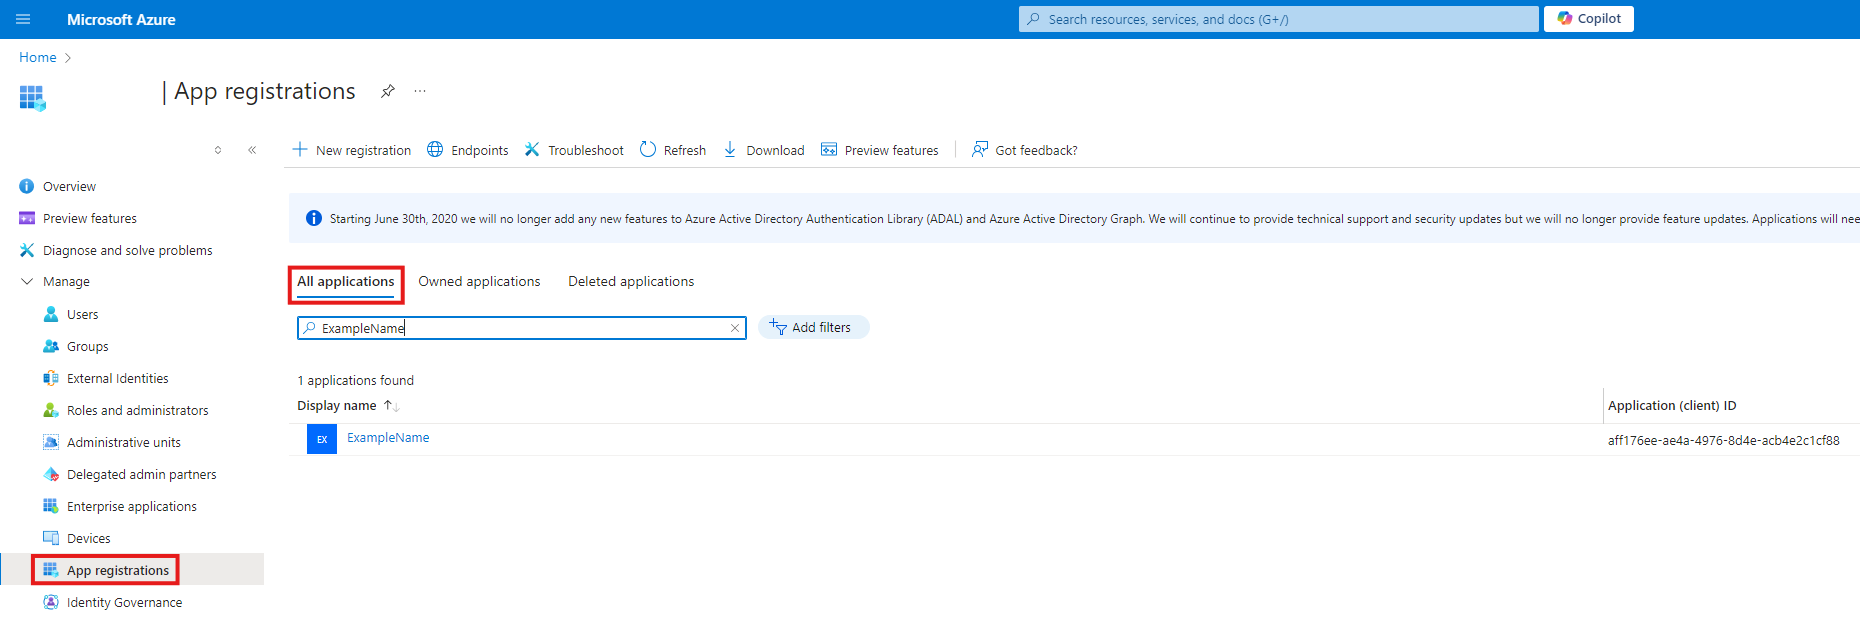Open the ExampleName application link
This screenshot has width=1860, height=617.
[x=388, y=438]
